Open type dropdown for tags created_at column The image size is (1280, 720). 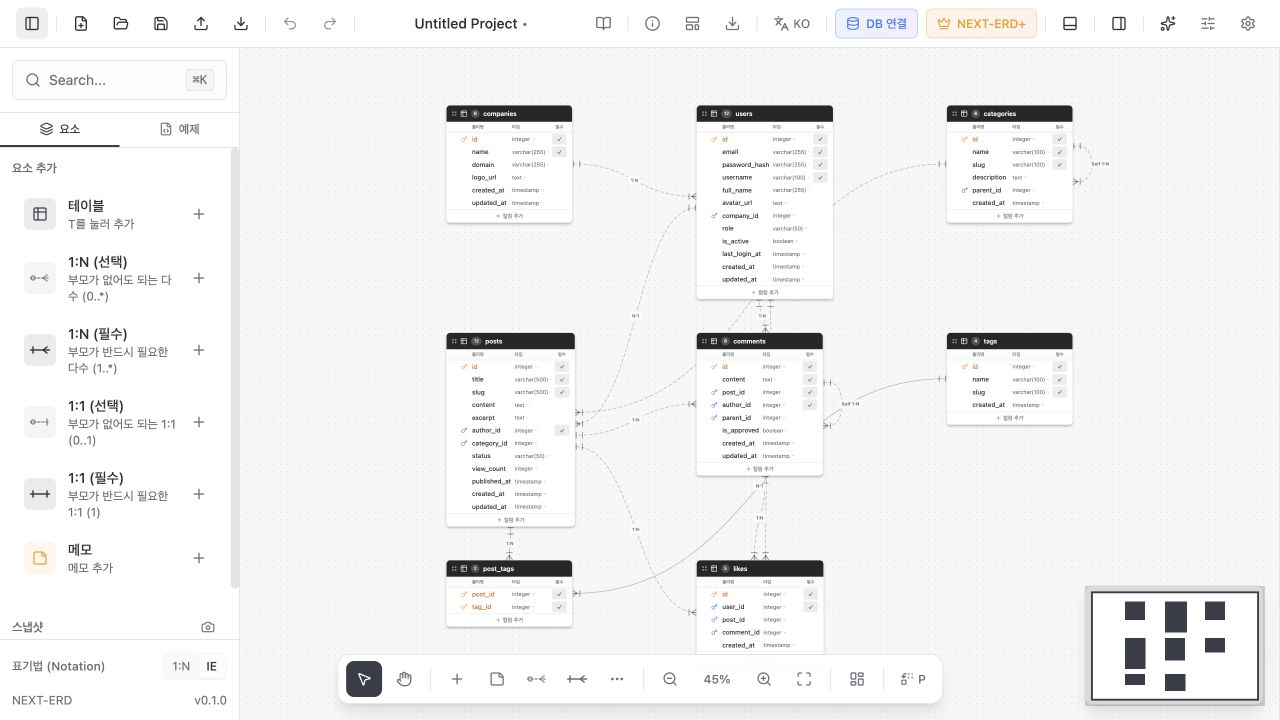[1027, 405]
